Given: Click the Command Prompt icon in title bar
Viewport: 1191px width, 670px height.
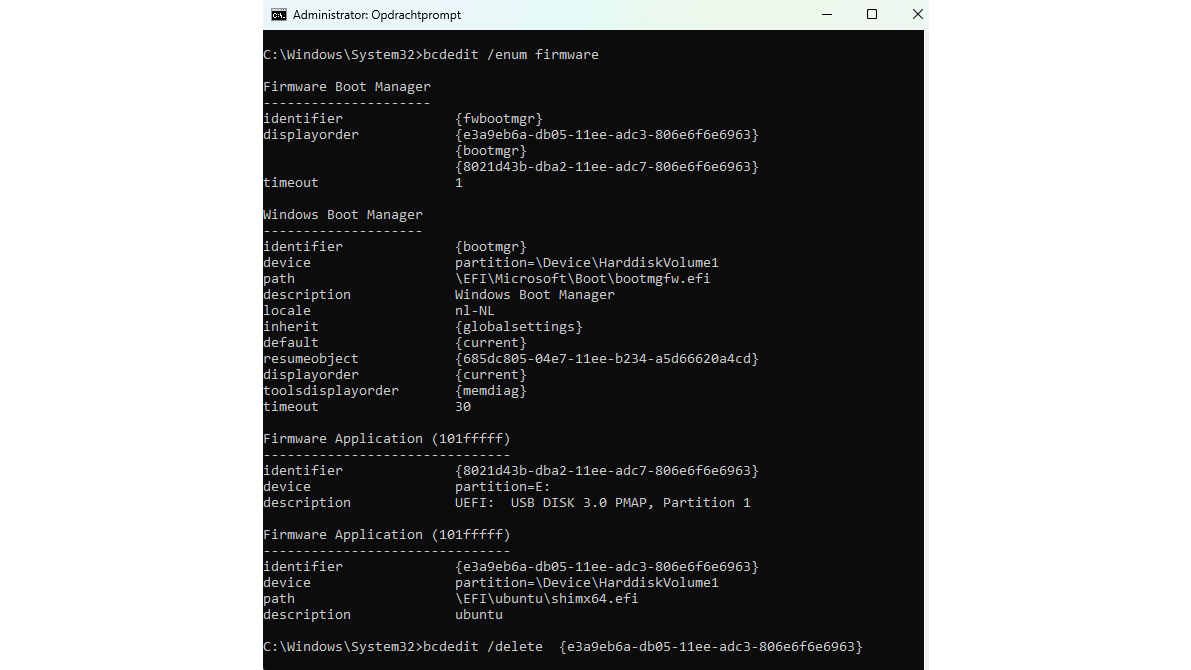Looking at the screenshot, I should [x=279, y=14].
